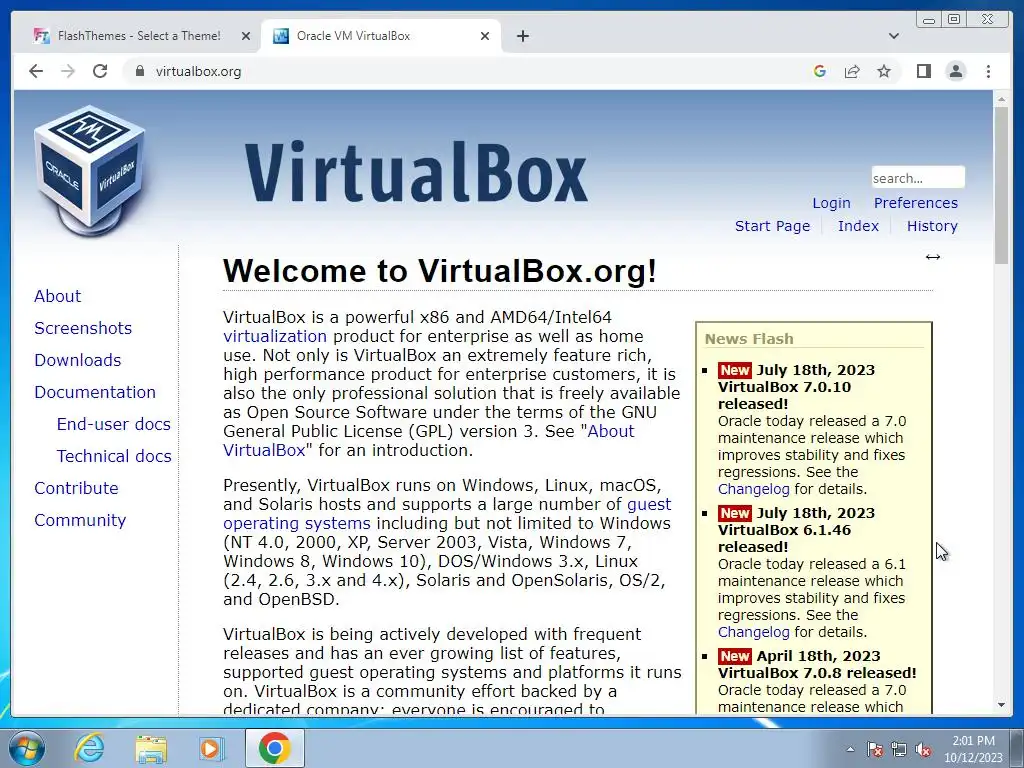The height and width of the screenshot is (768, 1024).
Task: Click the page's vertical scrollbar thumb
Action: pos(1001,185)
